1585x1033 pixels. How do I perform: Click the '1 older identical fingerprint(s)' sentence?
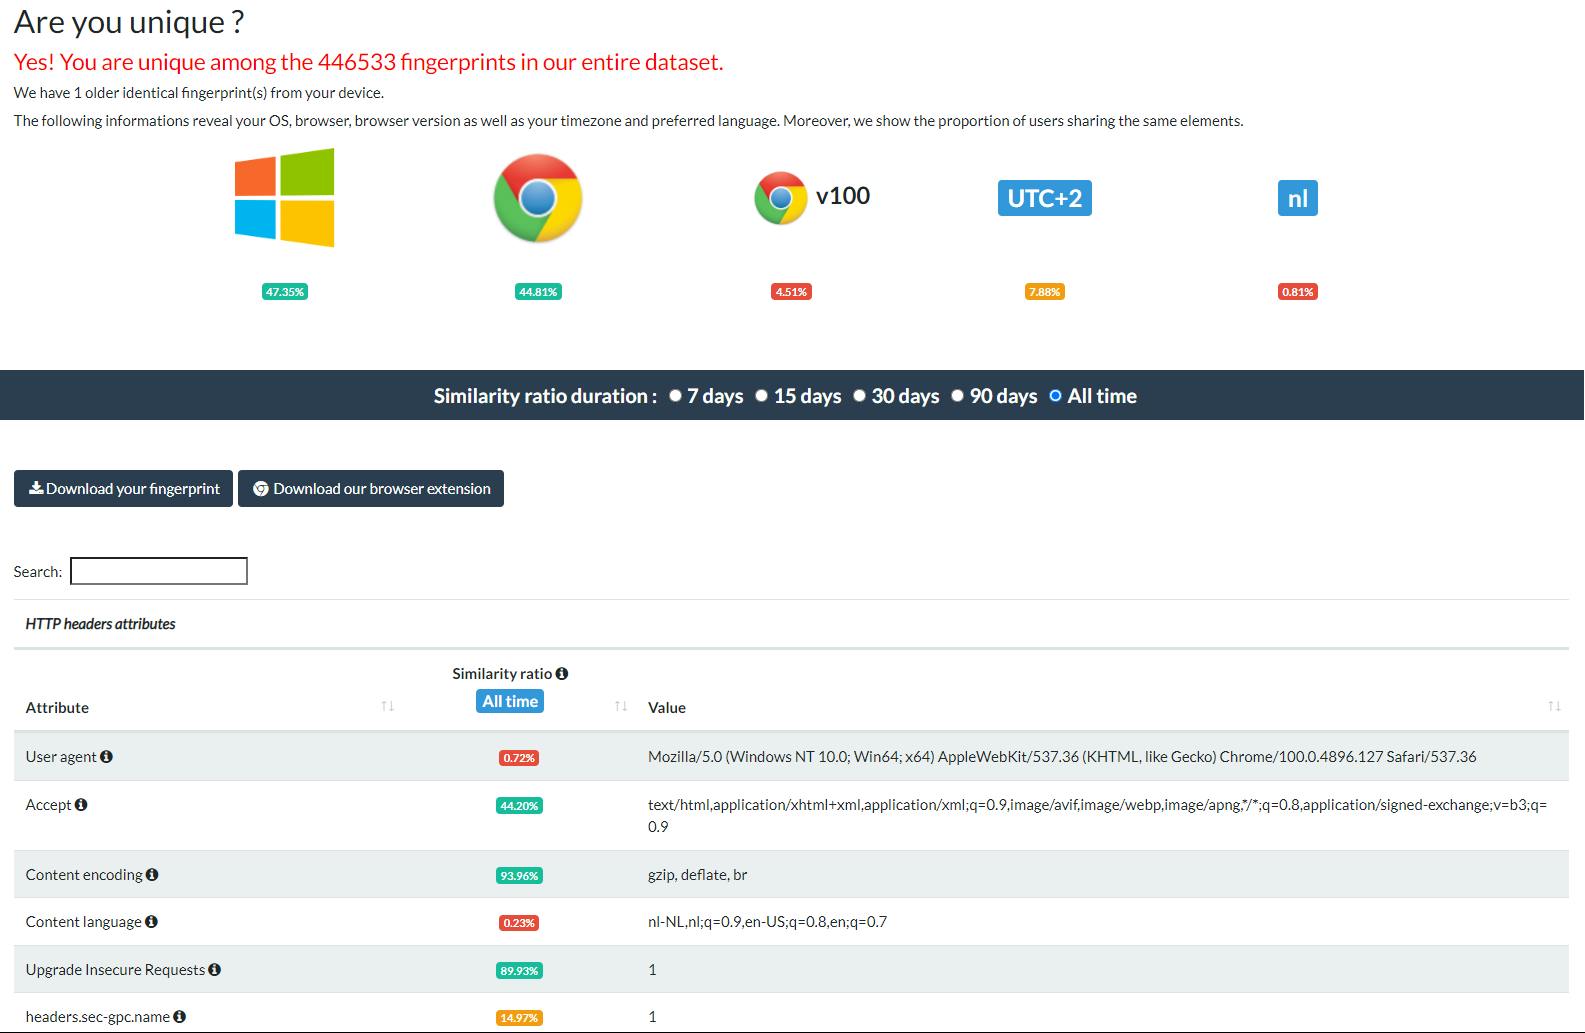(x=199, y=93)
